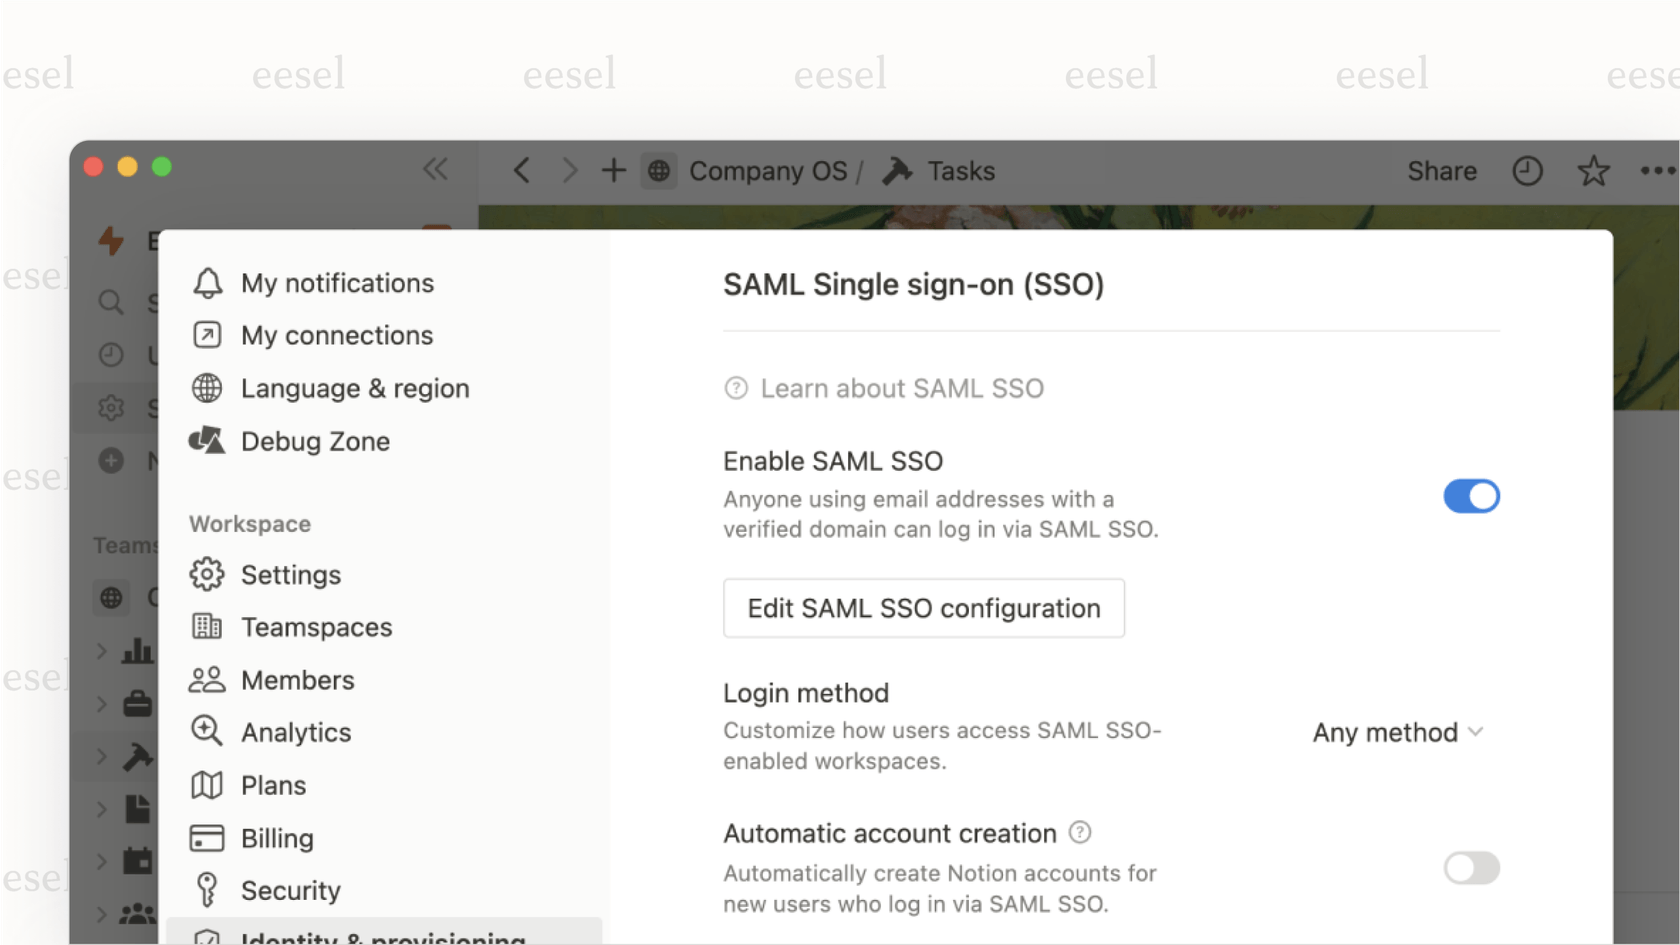Expand the hammer teamspace in the sidebar
Screen dimensions: 1680x945
point(101,756)
